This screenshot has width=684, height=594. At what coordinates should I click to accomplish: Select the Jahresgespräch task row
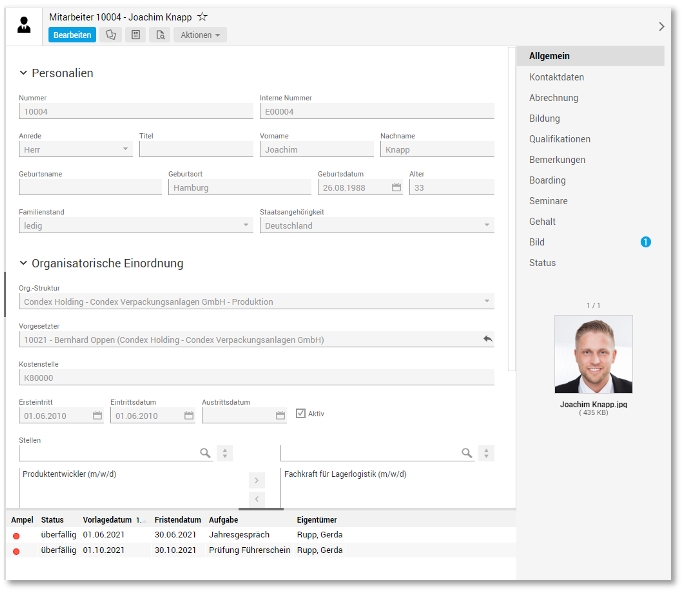[260, 535]
